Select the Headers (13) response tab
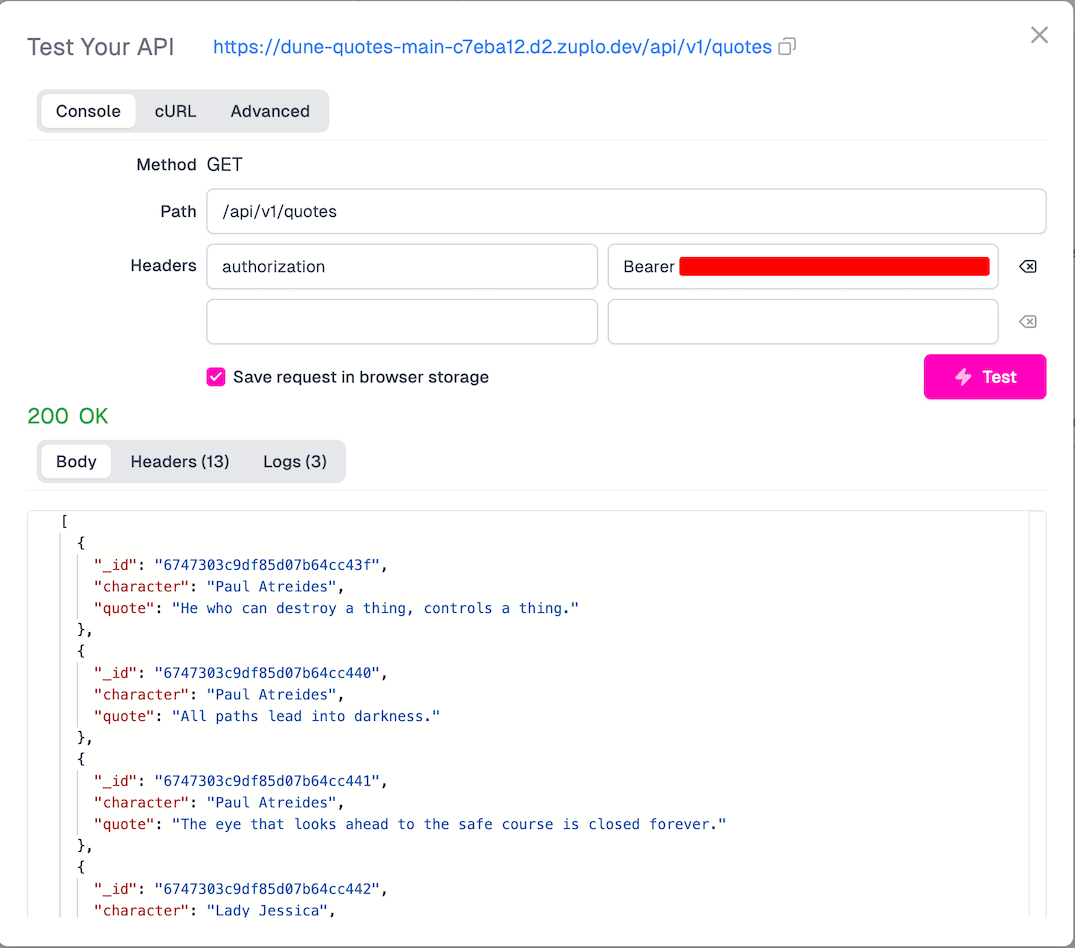This screenshot has height=948, width=1075. point(180,461)
